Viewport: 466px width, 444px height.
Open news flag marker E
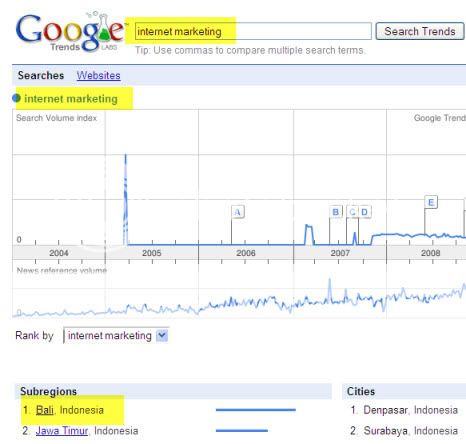point(431,202)
